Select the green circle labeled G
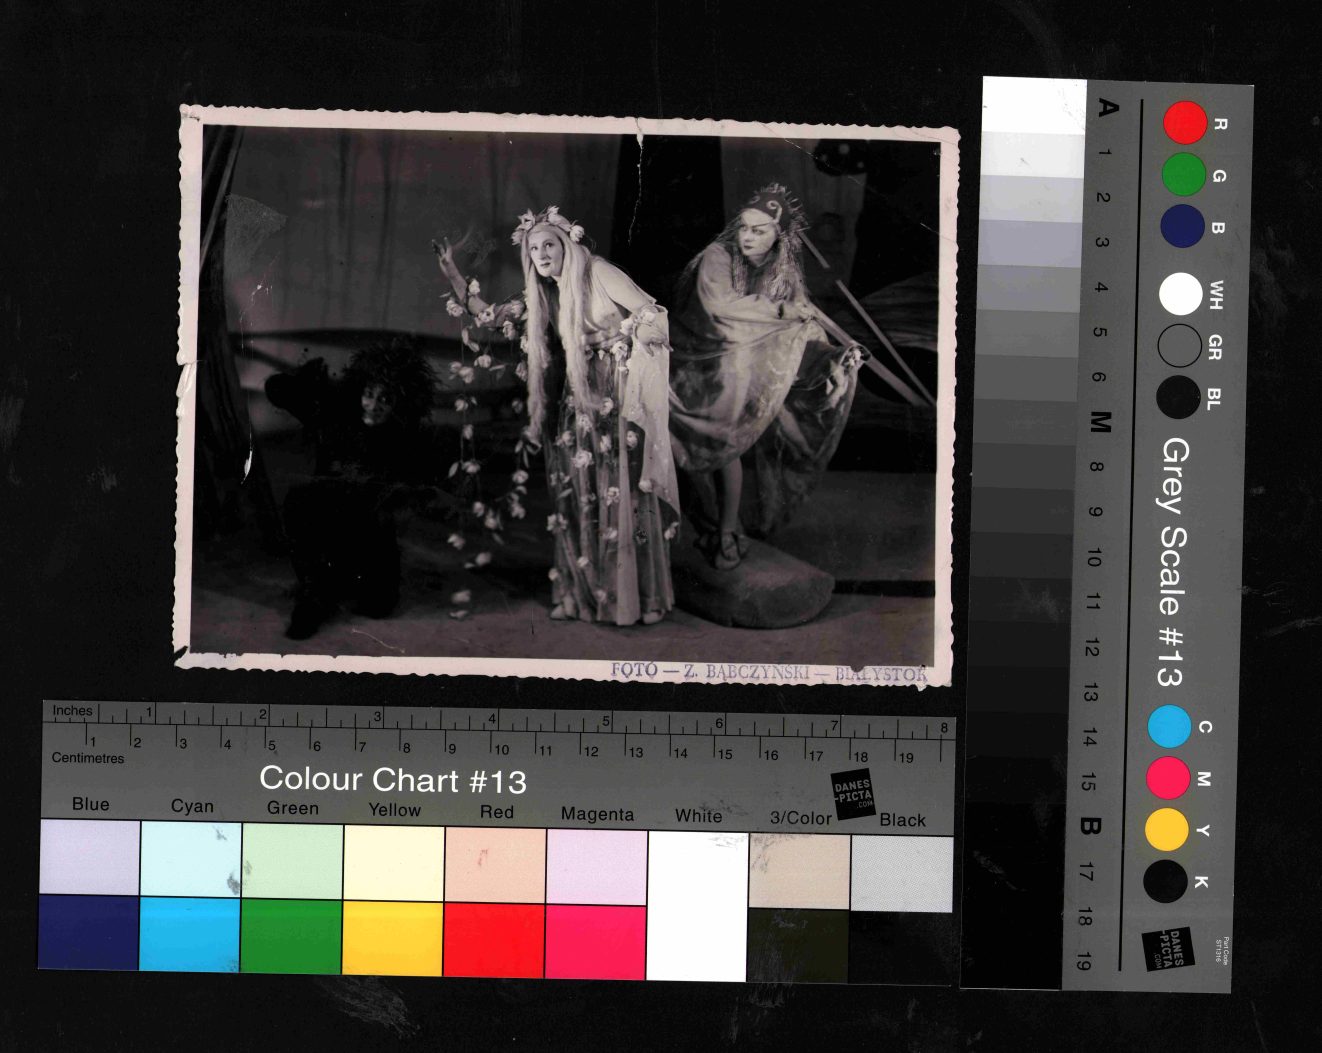The height and width of the screenshot is (1053, 1322). click(x=1183, y=174)
